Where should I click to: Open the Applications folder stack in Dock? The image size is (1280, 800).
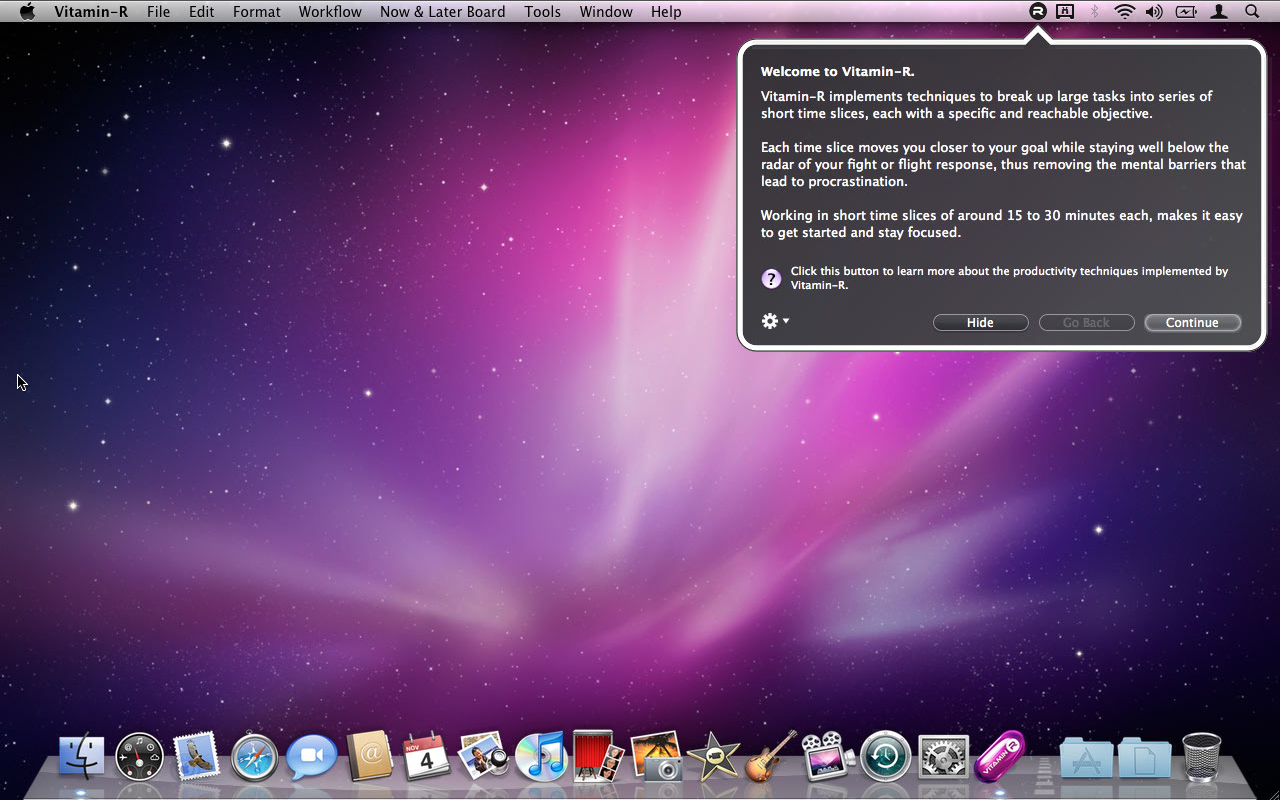pyautogui.click(x=1087, y=758)
